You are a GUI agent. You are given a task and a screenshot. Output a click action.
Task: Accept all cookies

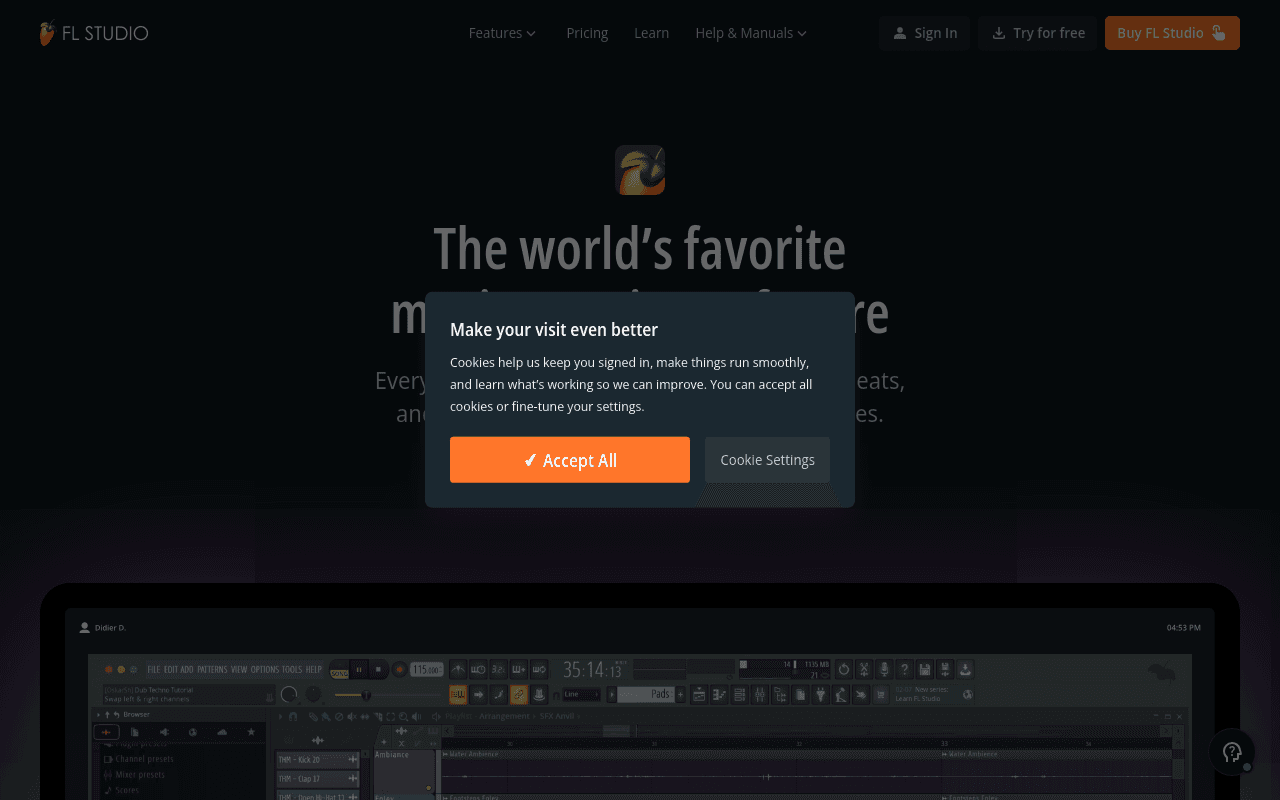pyautogui.click(x=570, y=460)
